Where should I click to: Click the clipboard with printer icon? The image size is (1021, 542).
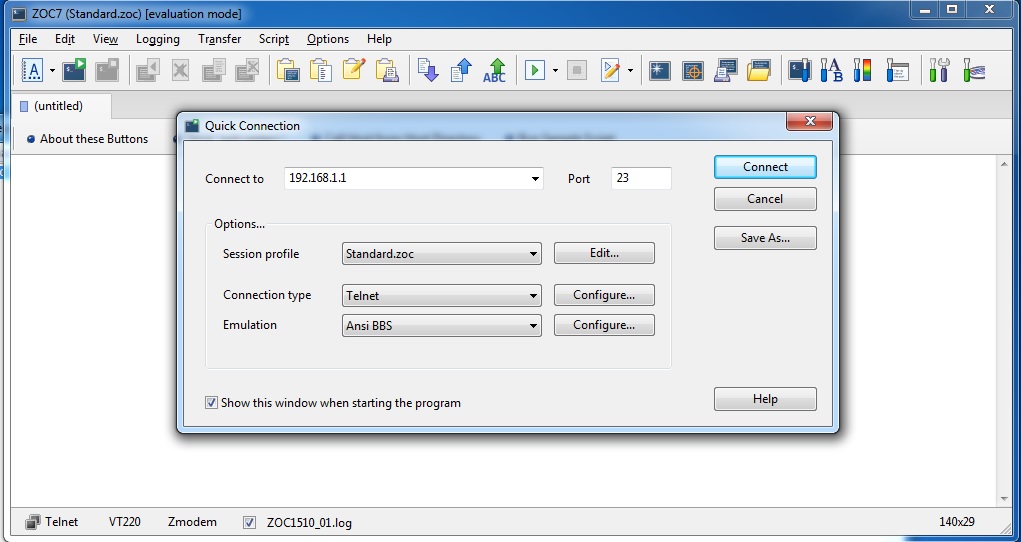[x=387, y=70]
